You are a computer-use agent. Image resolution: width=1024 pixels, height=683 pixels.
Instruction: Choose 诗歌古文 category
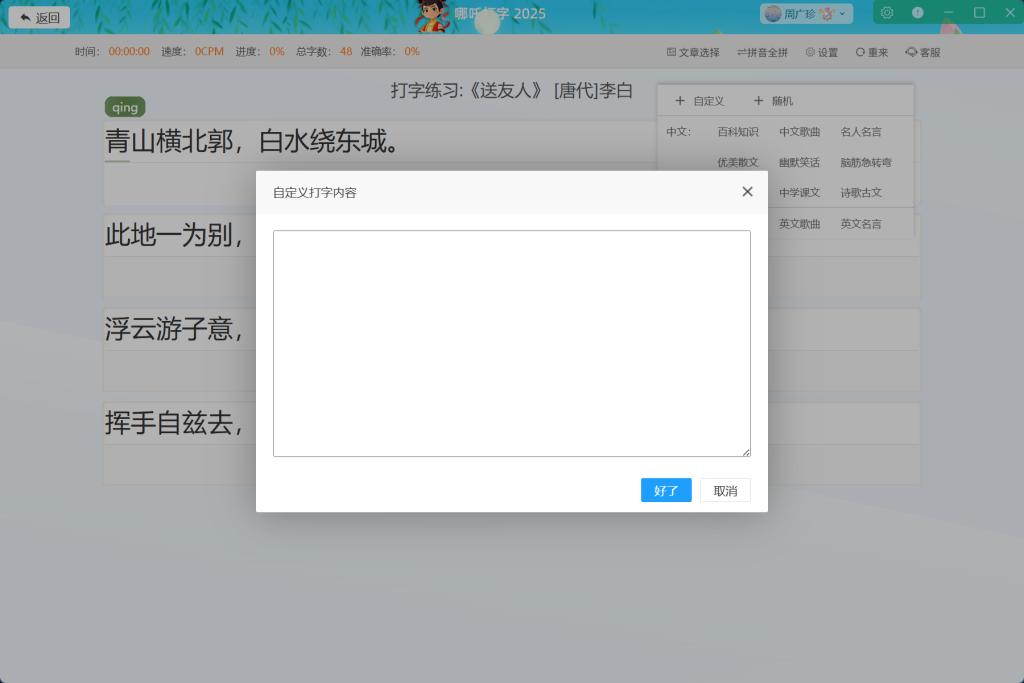860,193
